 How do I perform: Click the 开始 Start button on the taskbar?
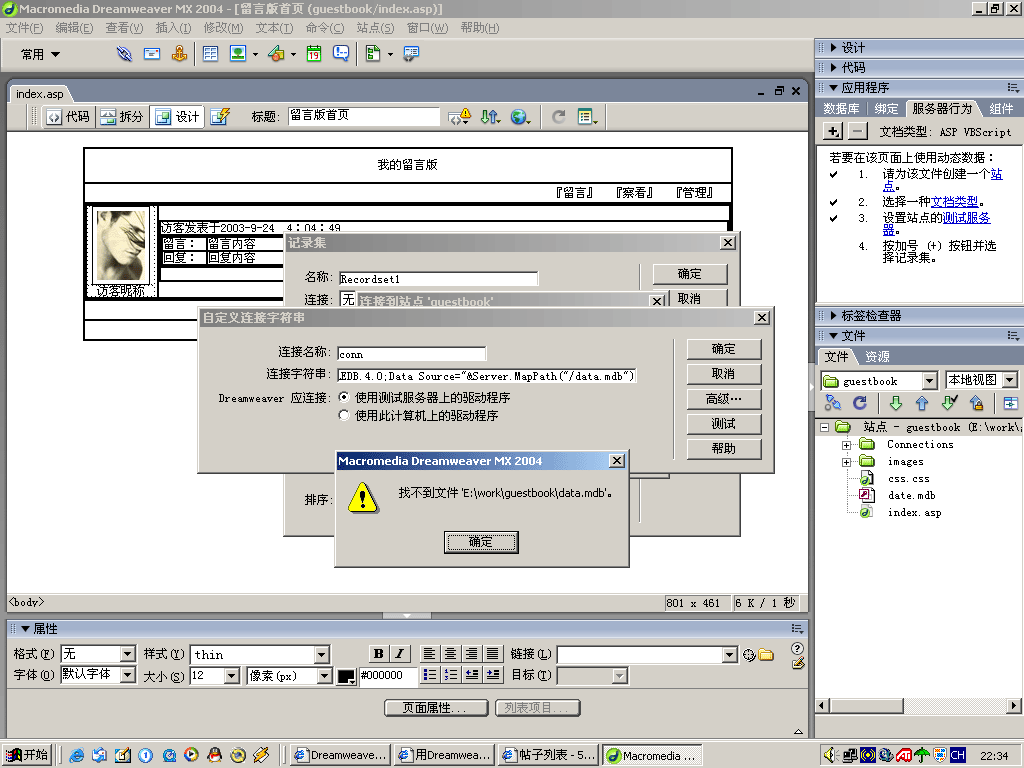27,755
